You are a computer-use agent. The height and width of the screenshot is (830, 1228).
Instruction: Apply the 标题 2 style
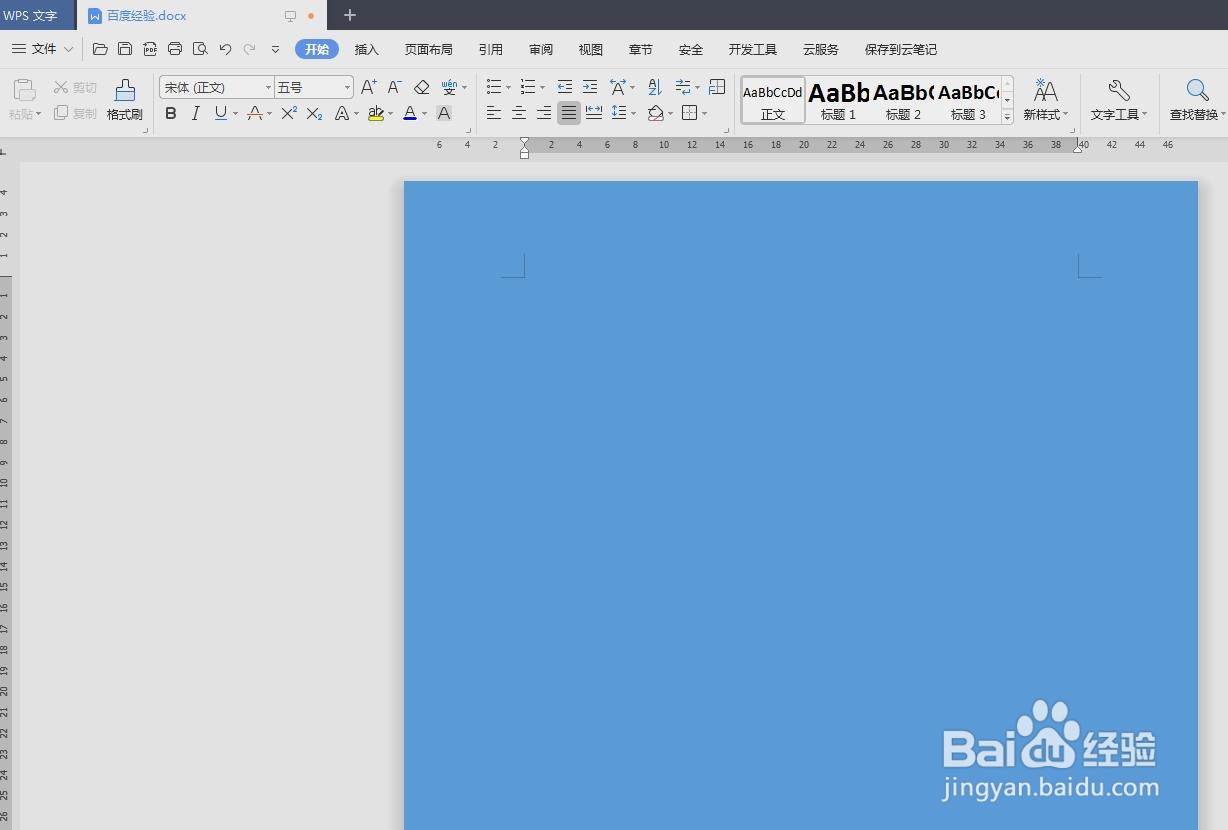pyautogui.click(x=903, y=100)
